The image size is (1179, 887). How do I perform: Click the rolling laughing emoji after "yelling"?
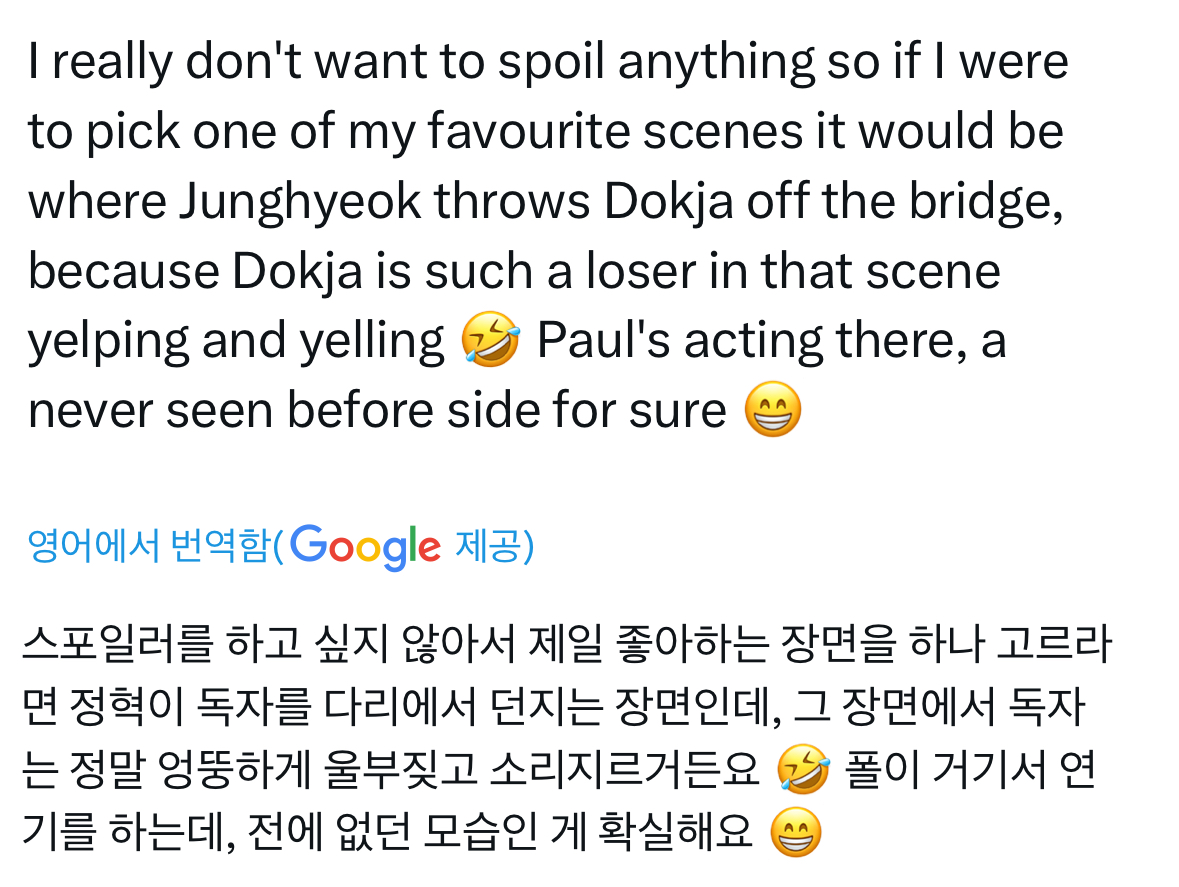pyautogui.click(x=490, y=341)
